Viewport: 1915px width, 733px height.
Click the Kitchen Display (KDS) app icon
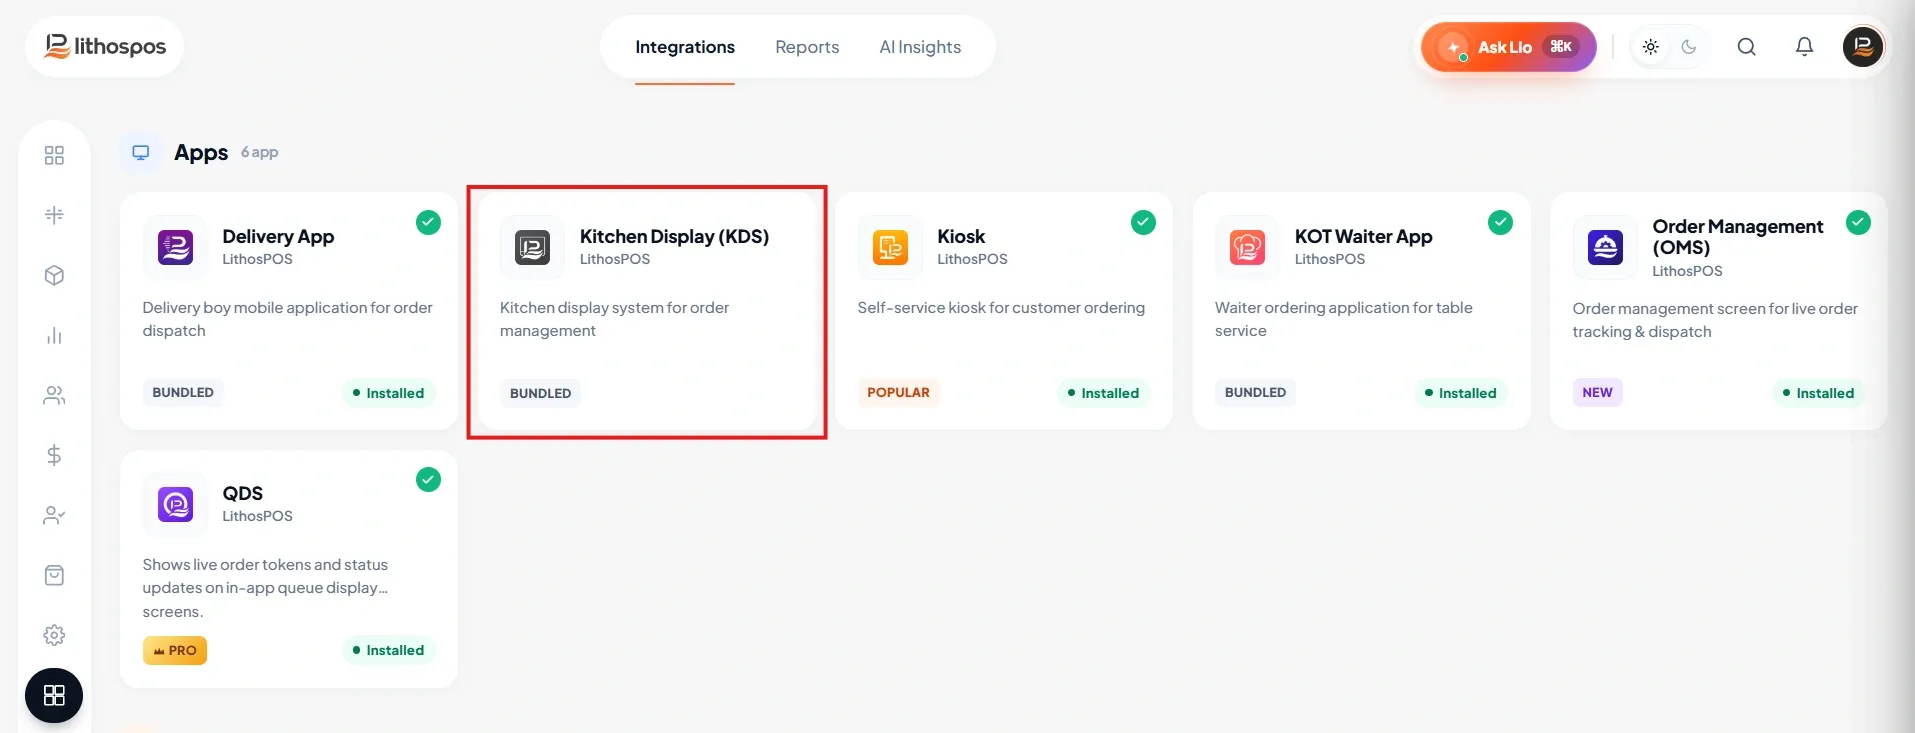(x=532, y=247)
